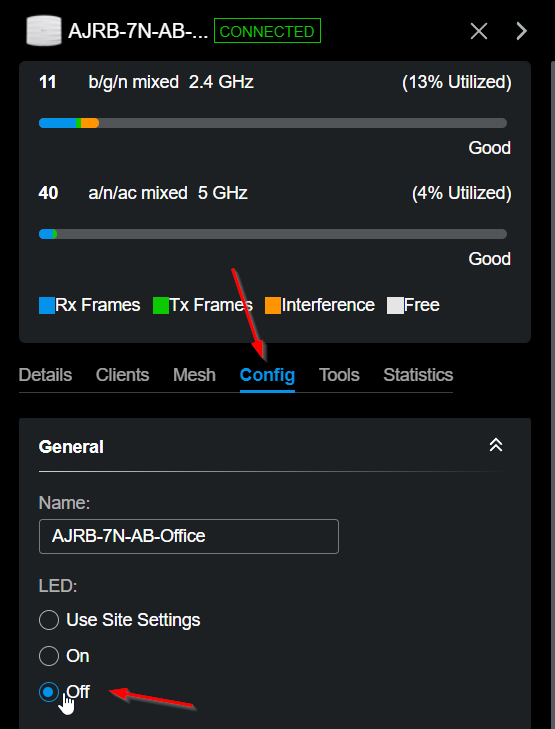The height and width of the screenshot is (729, 555).
Task: Select the Use Site Settings LED option
Action: pyautogui.click(x=49, y=620)
